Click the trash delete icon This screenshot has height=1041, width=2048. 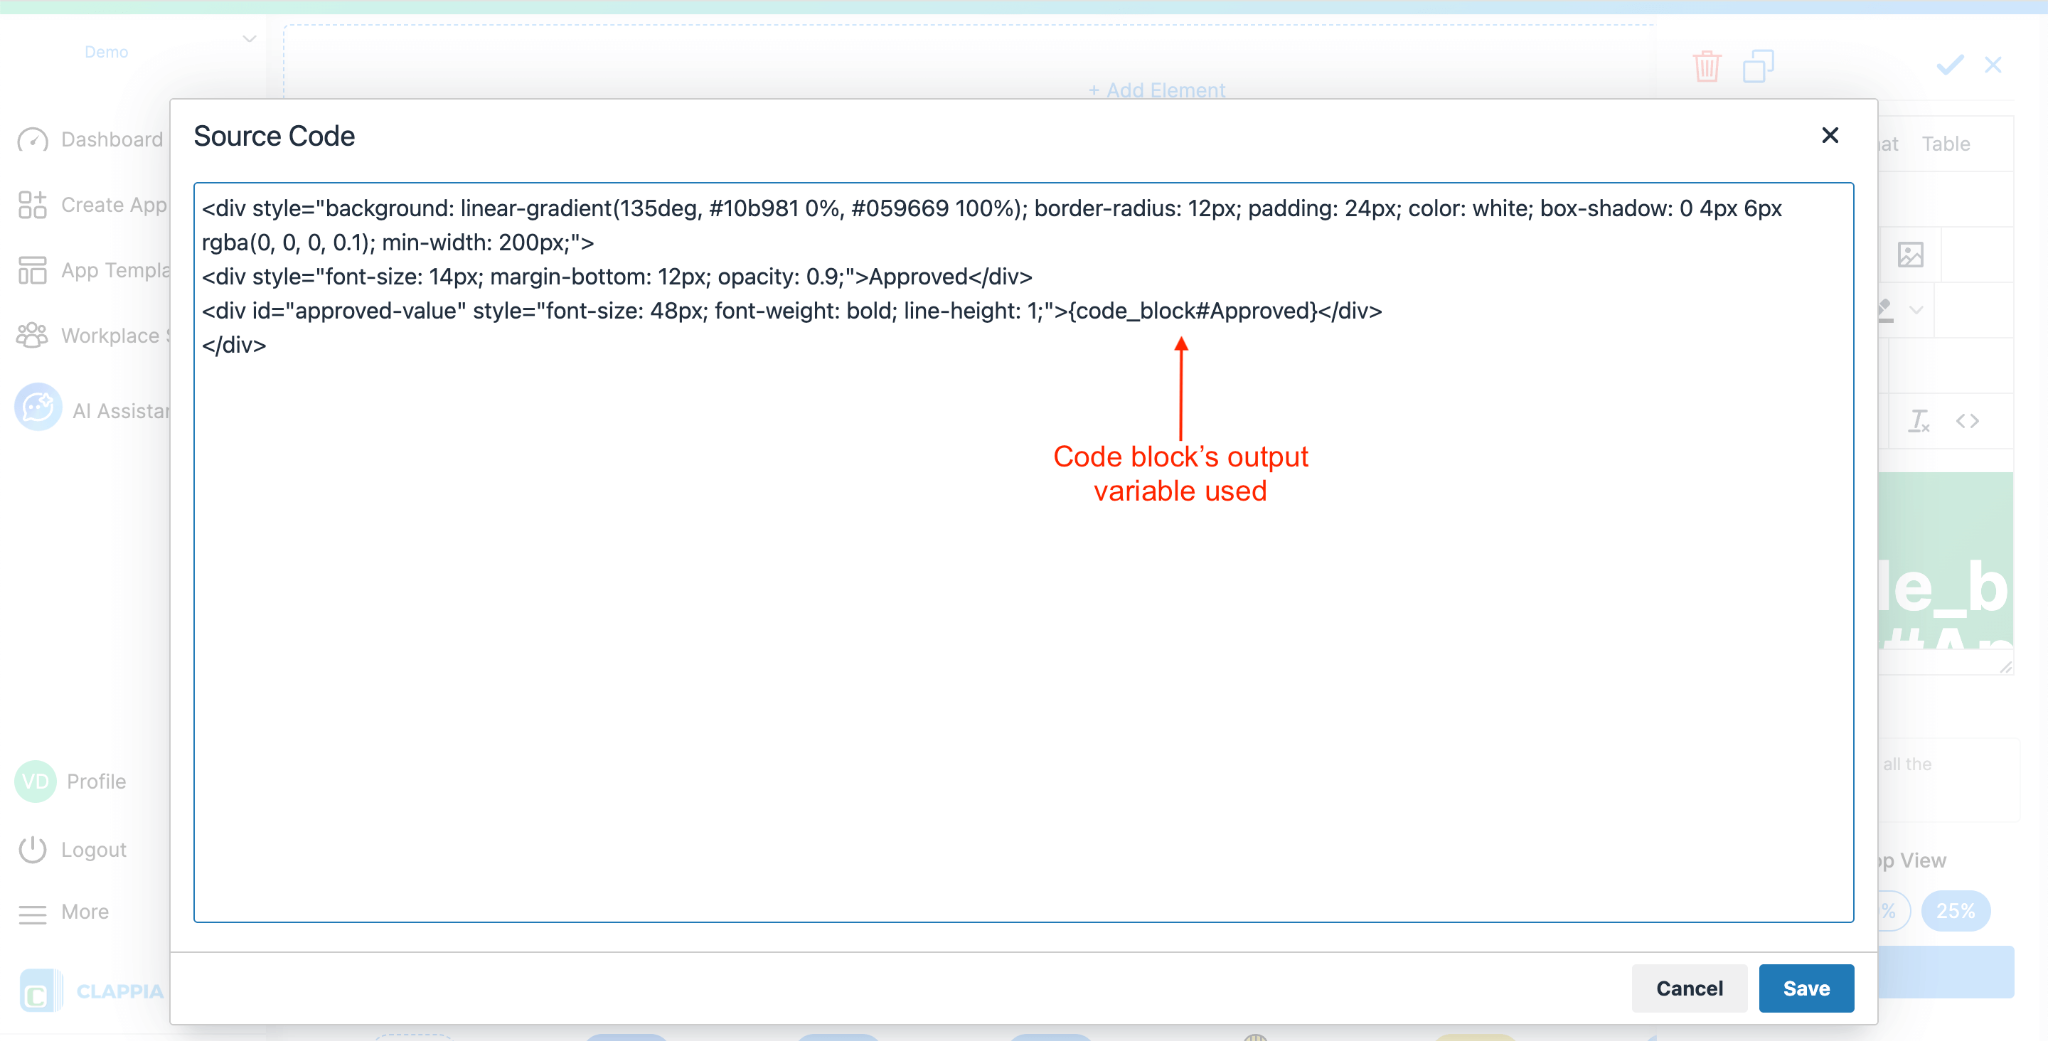coord(1707,66)
